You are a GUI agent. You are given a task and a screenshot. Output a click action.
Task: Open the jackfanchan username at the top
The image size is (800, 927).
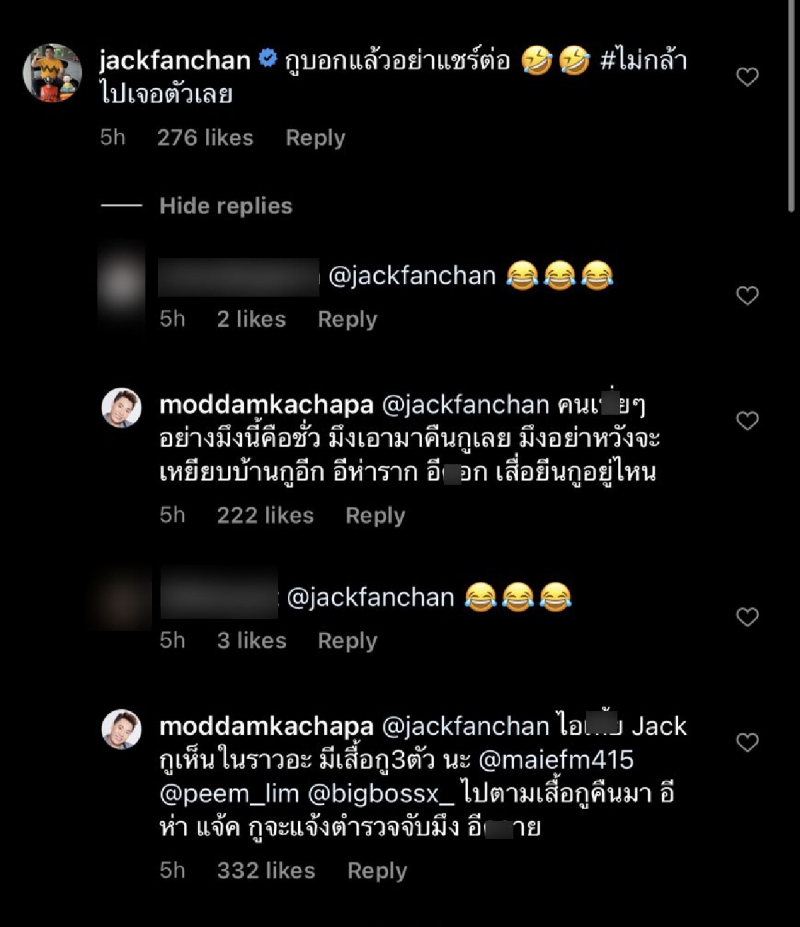(175, 60)
